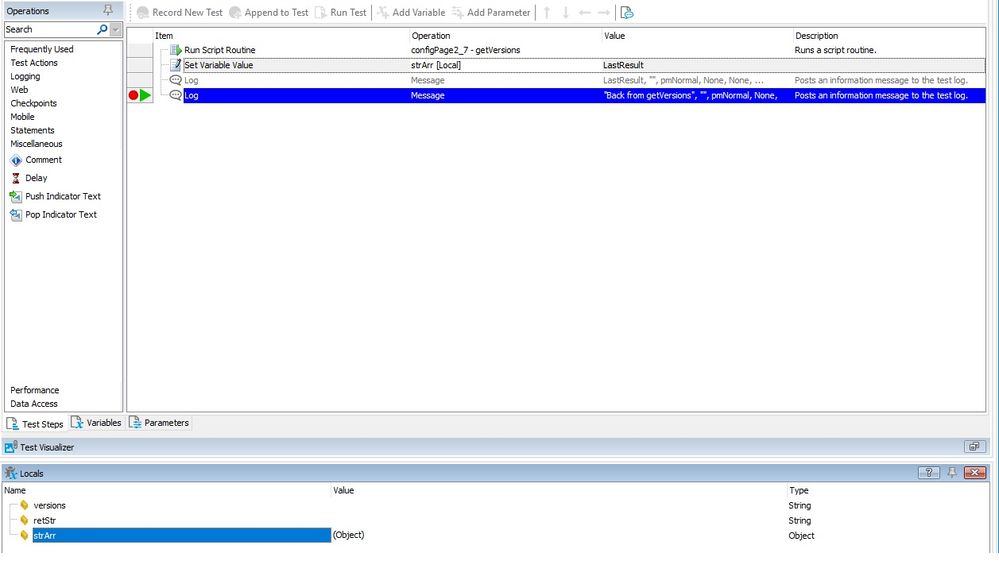Image resolution: width=999 pixels, height=572 pixels.
Task: Expand the Frequently Used category
Action: 42,49
